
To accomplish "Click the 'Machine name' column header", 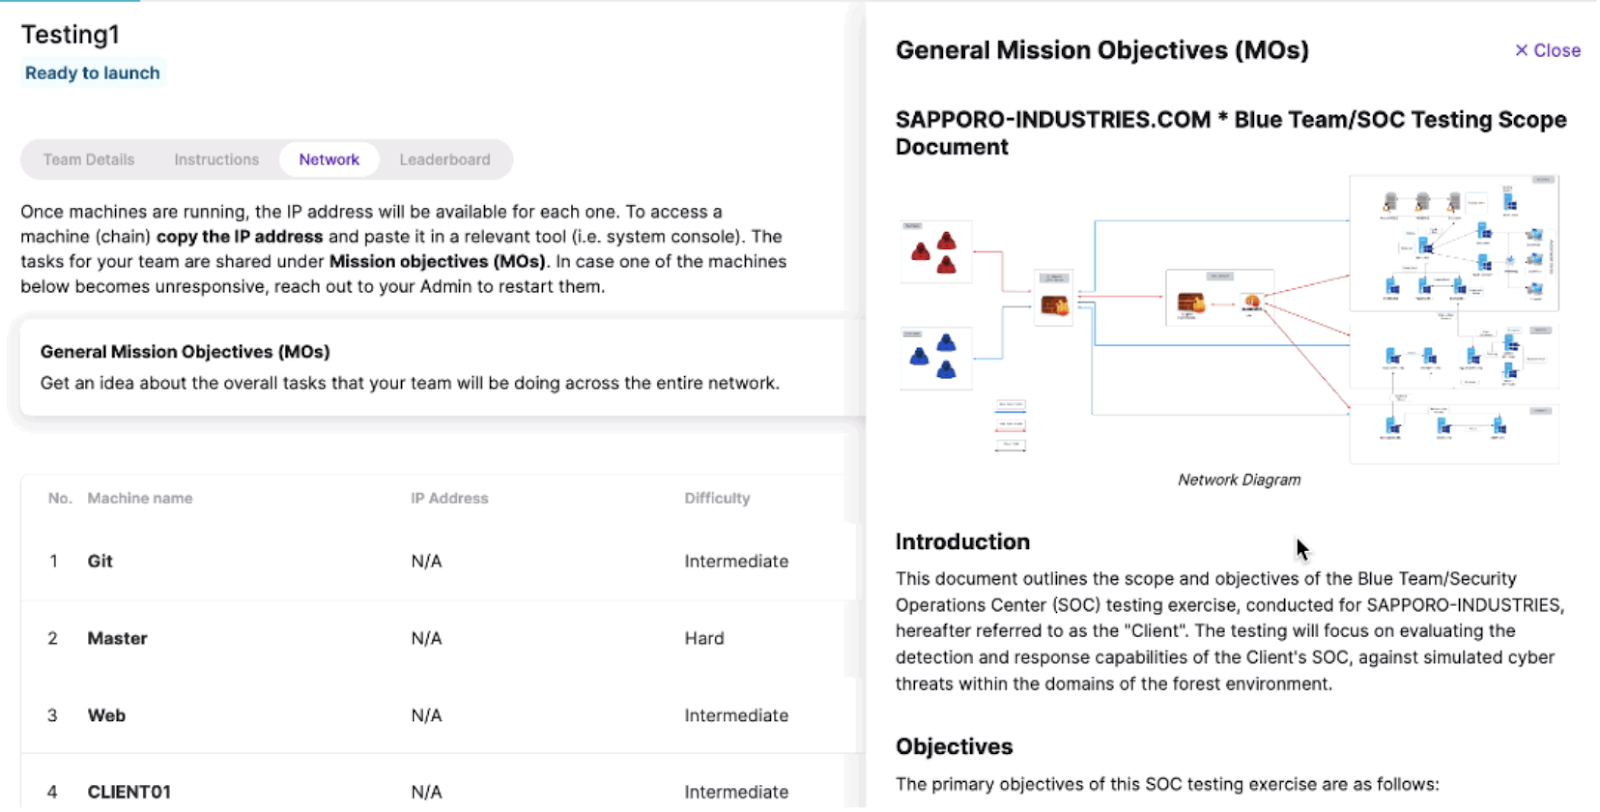I will 140,498.
